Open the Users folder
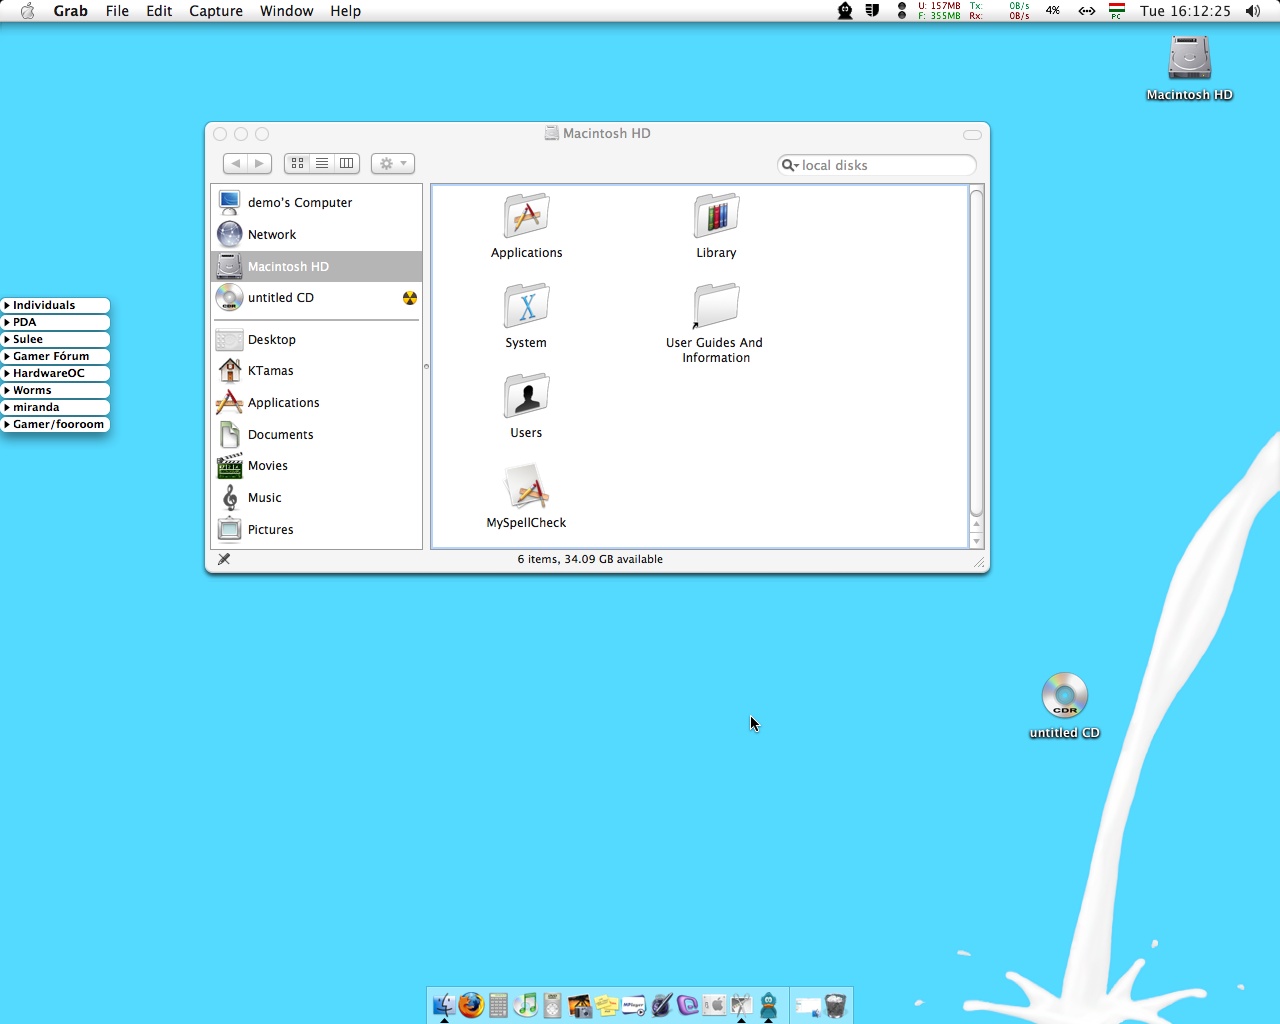This screenshot has width=1280, height=1024. [526, 395]
